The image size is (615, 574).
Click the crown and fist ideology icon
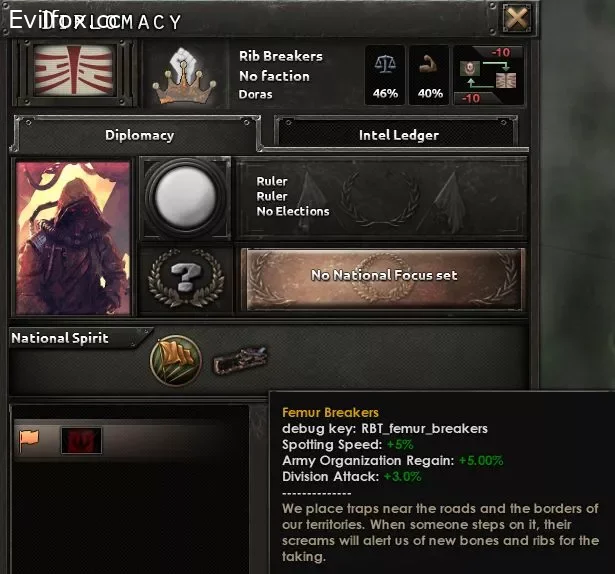tap(184, 76)
